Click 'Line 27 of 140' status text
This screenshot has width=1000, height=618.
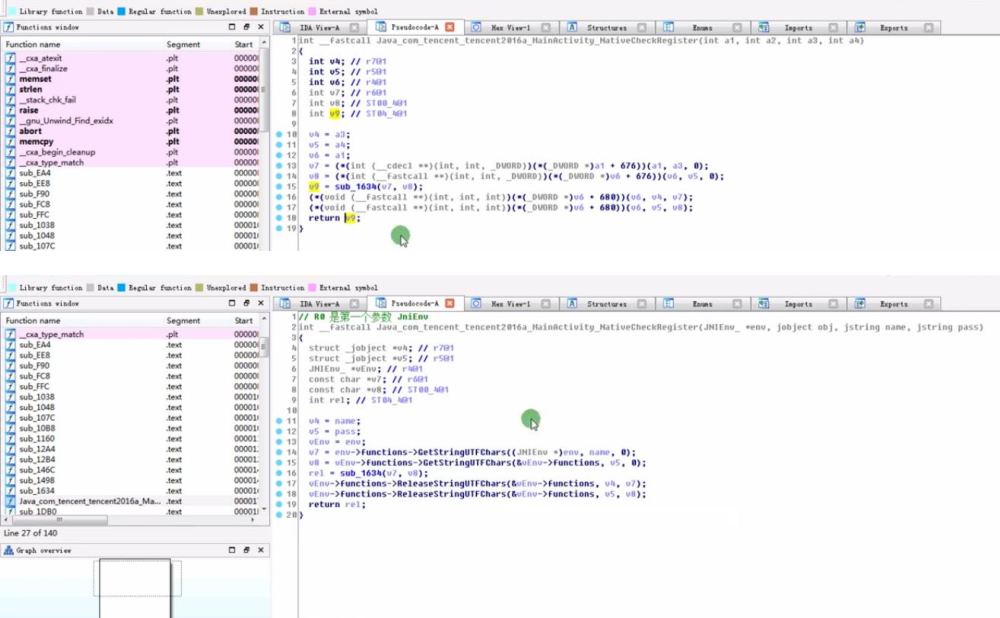(31, 533)
